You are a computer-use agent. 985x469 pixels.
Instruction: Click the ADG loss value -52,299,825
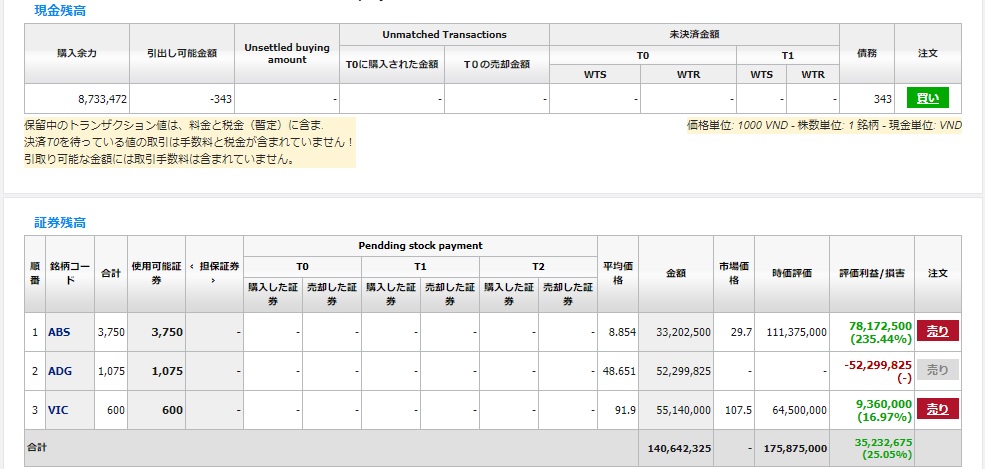tap(877, 365)
